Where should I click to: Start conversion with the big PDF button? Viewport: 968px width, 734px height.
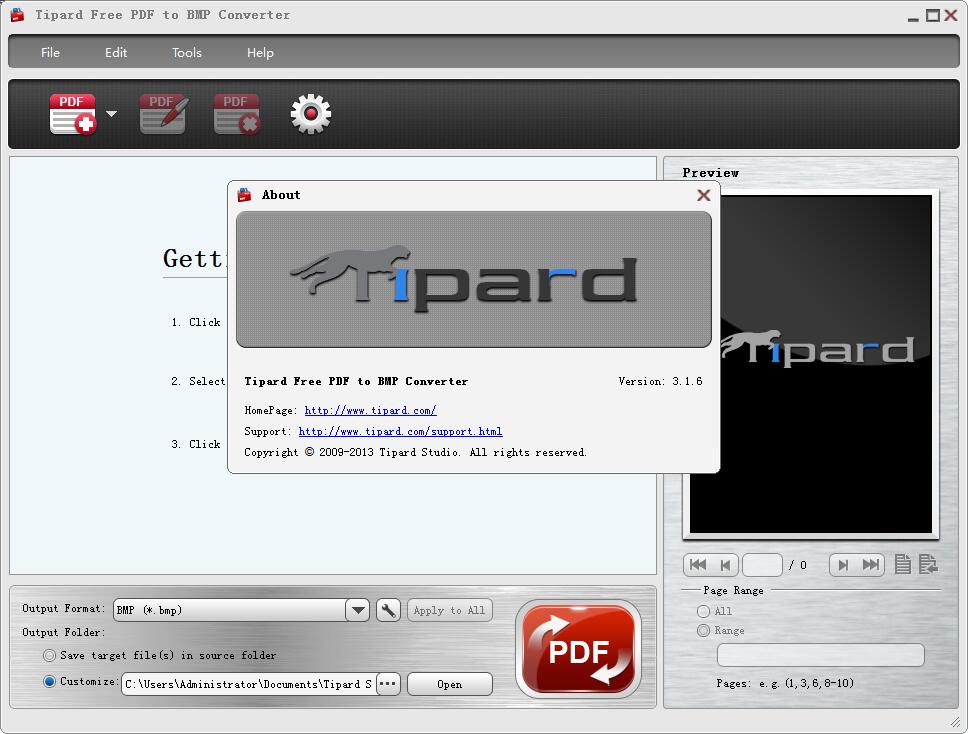578,649
